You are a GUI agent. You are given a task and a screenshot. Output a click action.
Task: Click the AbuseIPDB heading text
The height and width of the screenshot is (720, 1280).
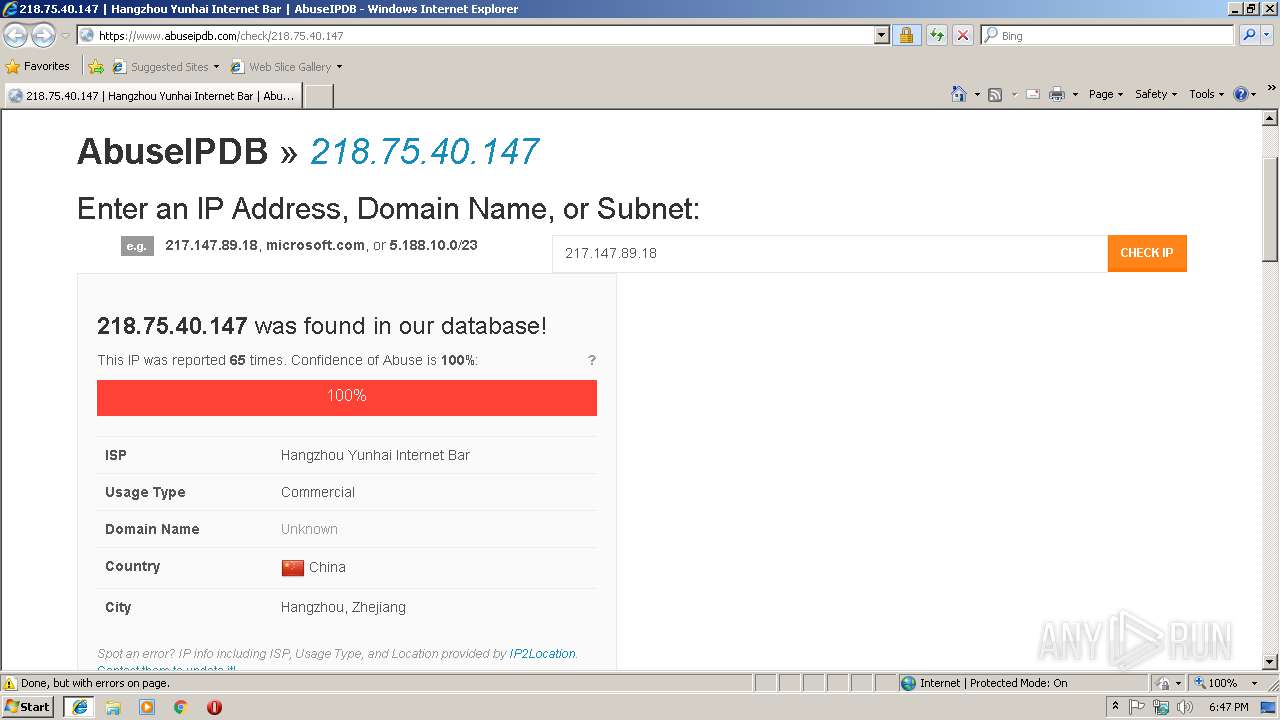(x=173, y=151)
